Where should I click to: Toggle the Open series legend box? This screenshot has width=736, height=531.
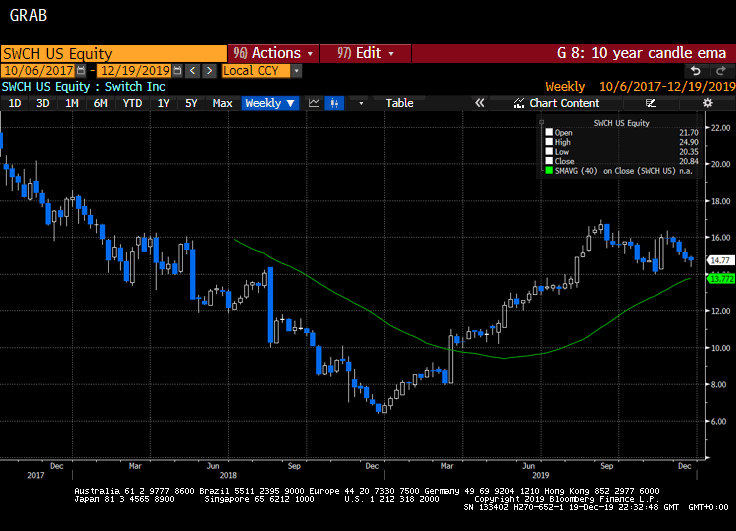click(548, 132)
